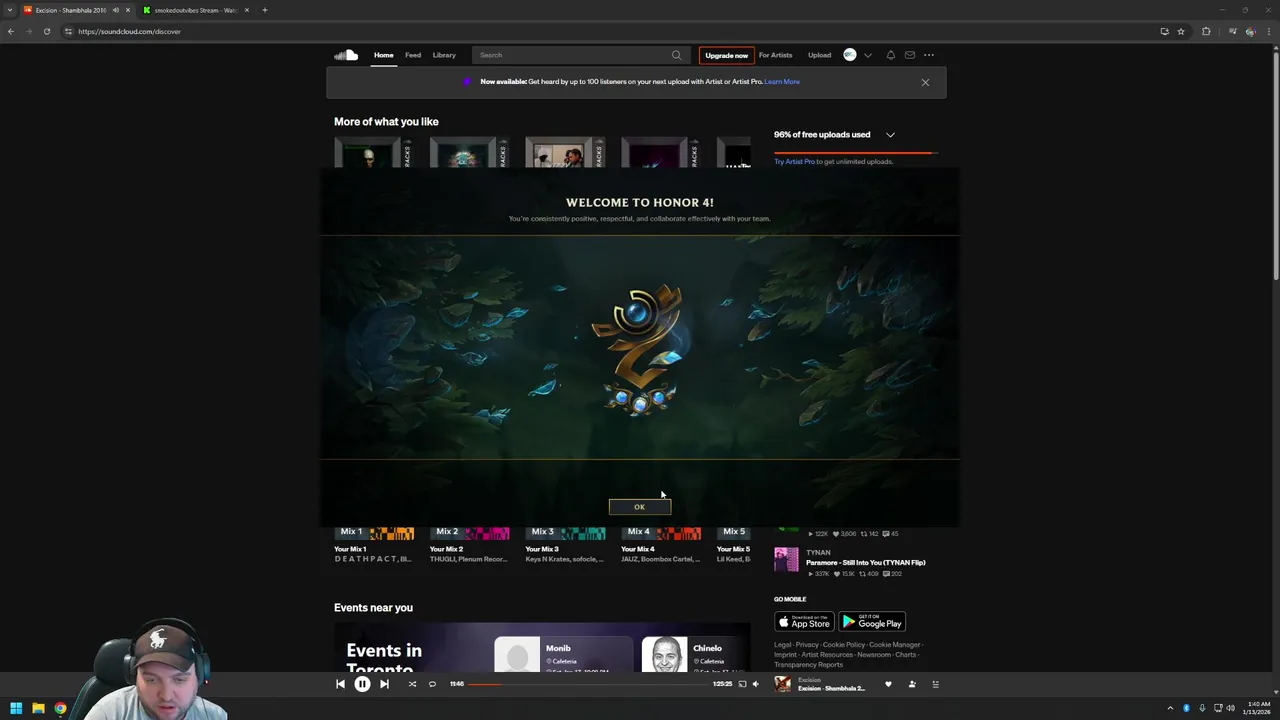1280x720 pixels.
Task: Click the Paramore track artwork thumbnail
Action: [786, 560]
